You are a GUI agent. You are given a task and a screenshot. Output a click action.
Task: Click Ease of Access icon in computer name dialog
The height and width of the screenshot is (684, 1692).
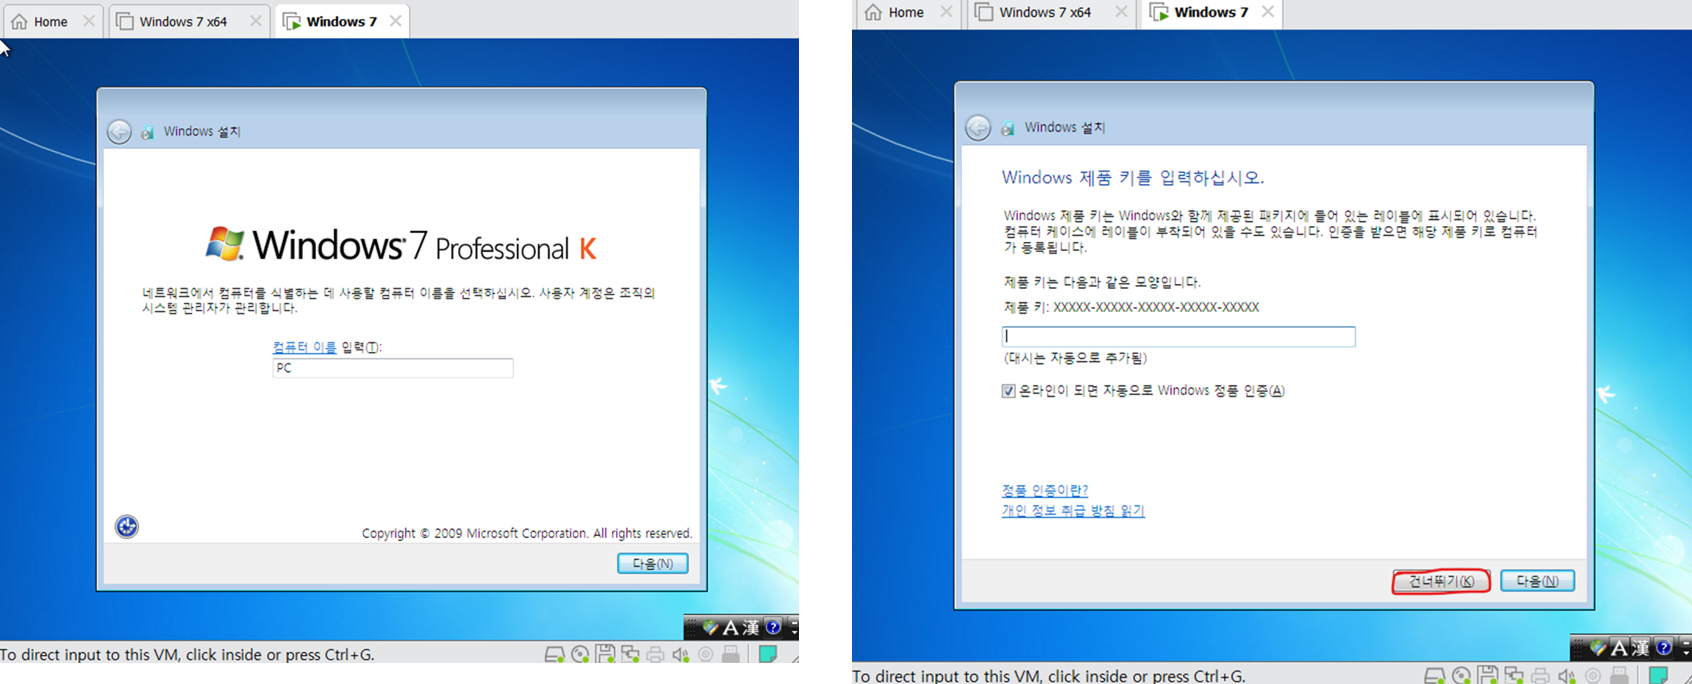[x=127, y=526]
